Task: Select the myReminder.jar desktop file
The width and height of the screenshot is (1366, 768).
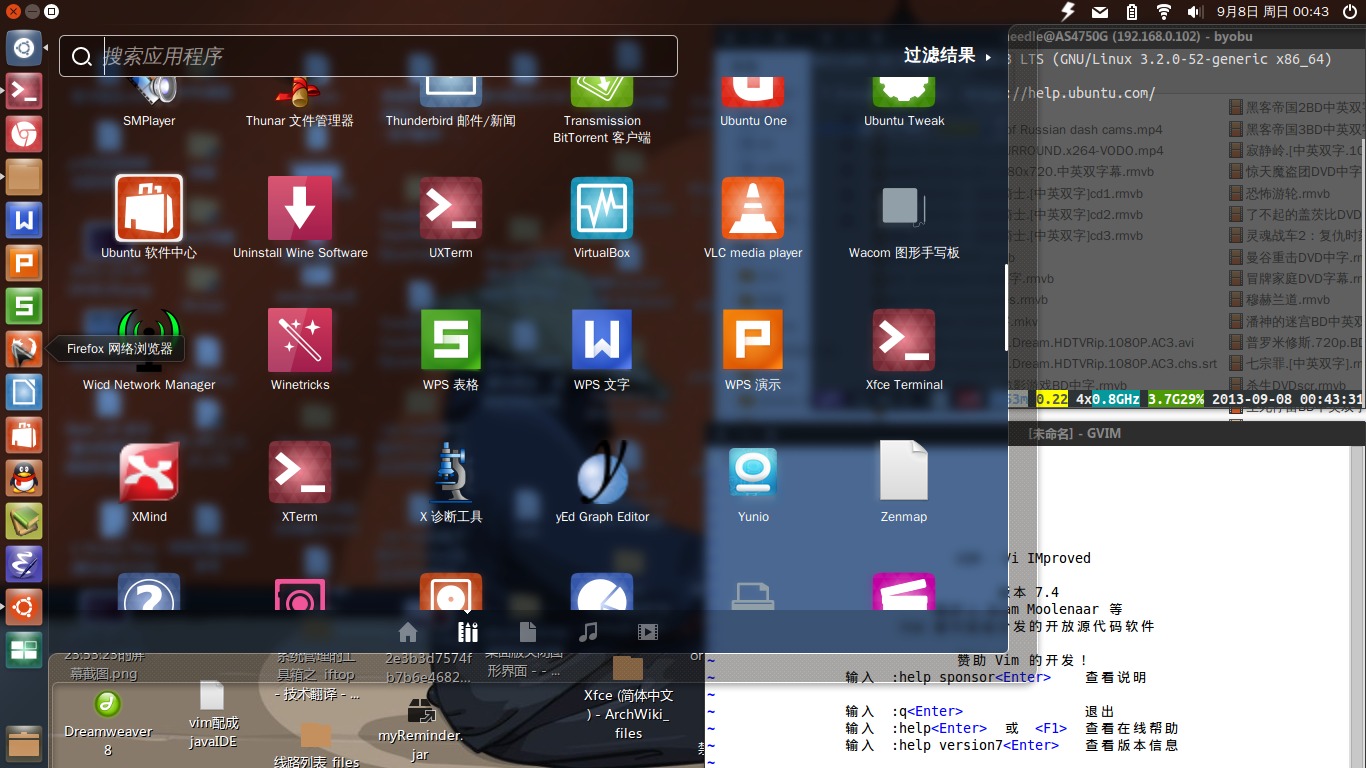Action: pos(420,729)
